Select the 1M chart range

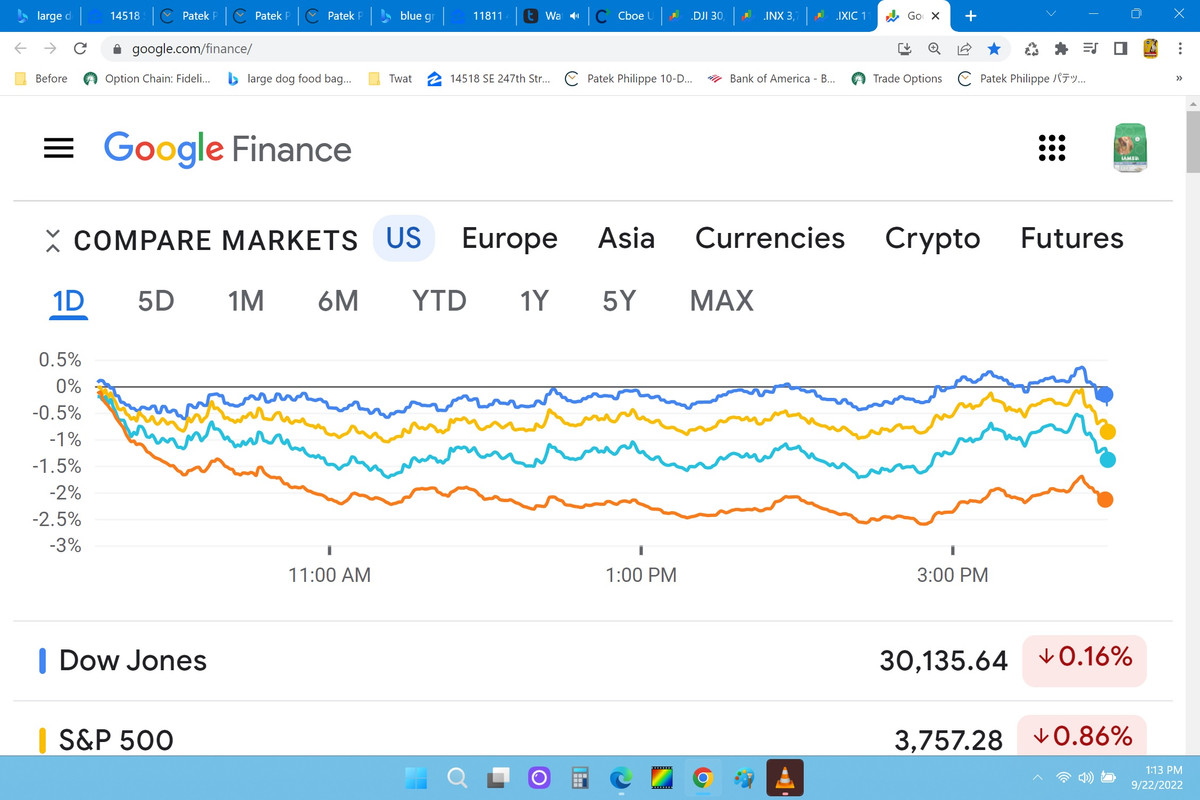[246, 300]
